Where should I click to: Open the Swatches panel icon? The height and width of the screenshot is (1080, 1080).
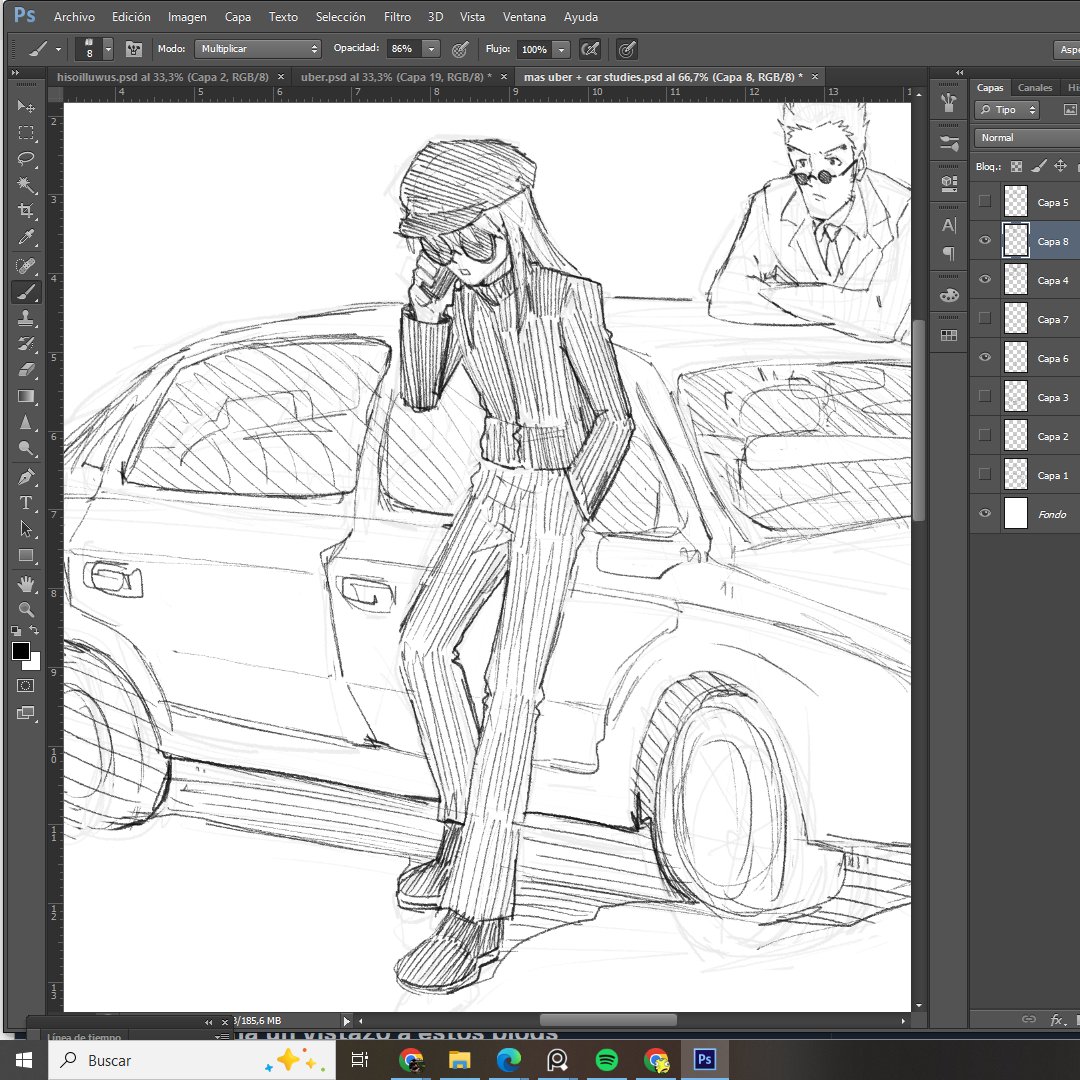point(948,335)
